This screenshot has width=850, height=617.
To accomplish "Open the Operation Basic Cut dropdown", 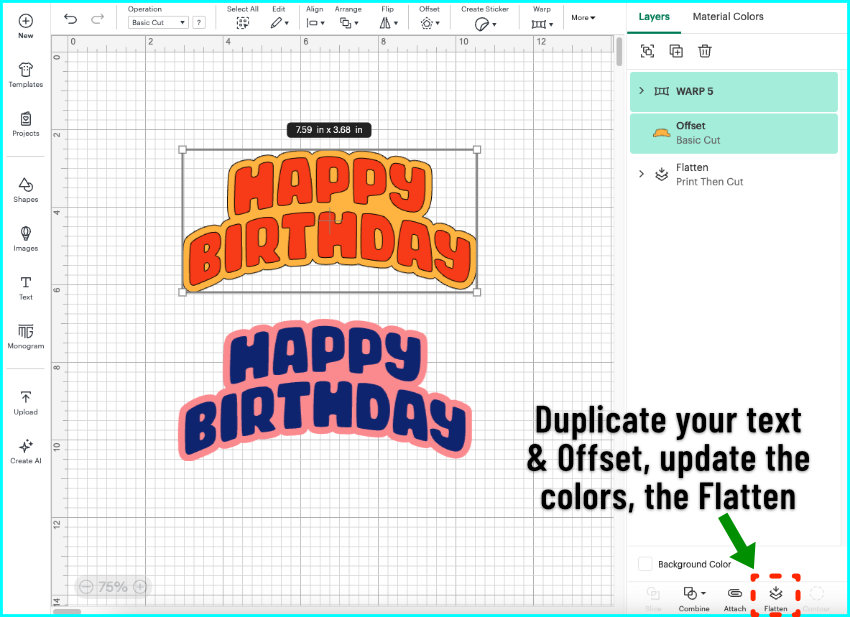I will (158, 22).
